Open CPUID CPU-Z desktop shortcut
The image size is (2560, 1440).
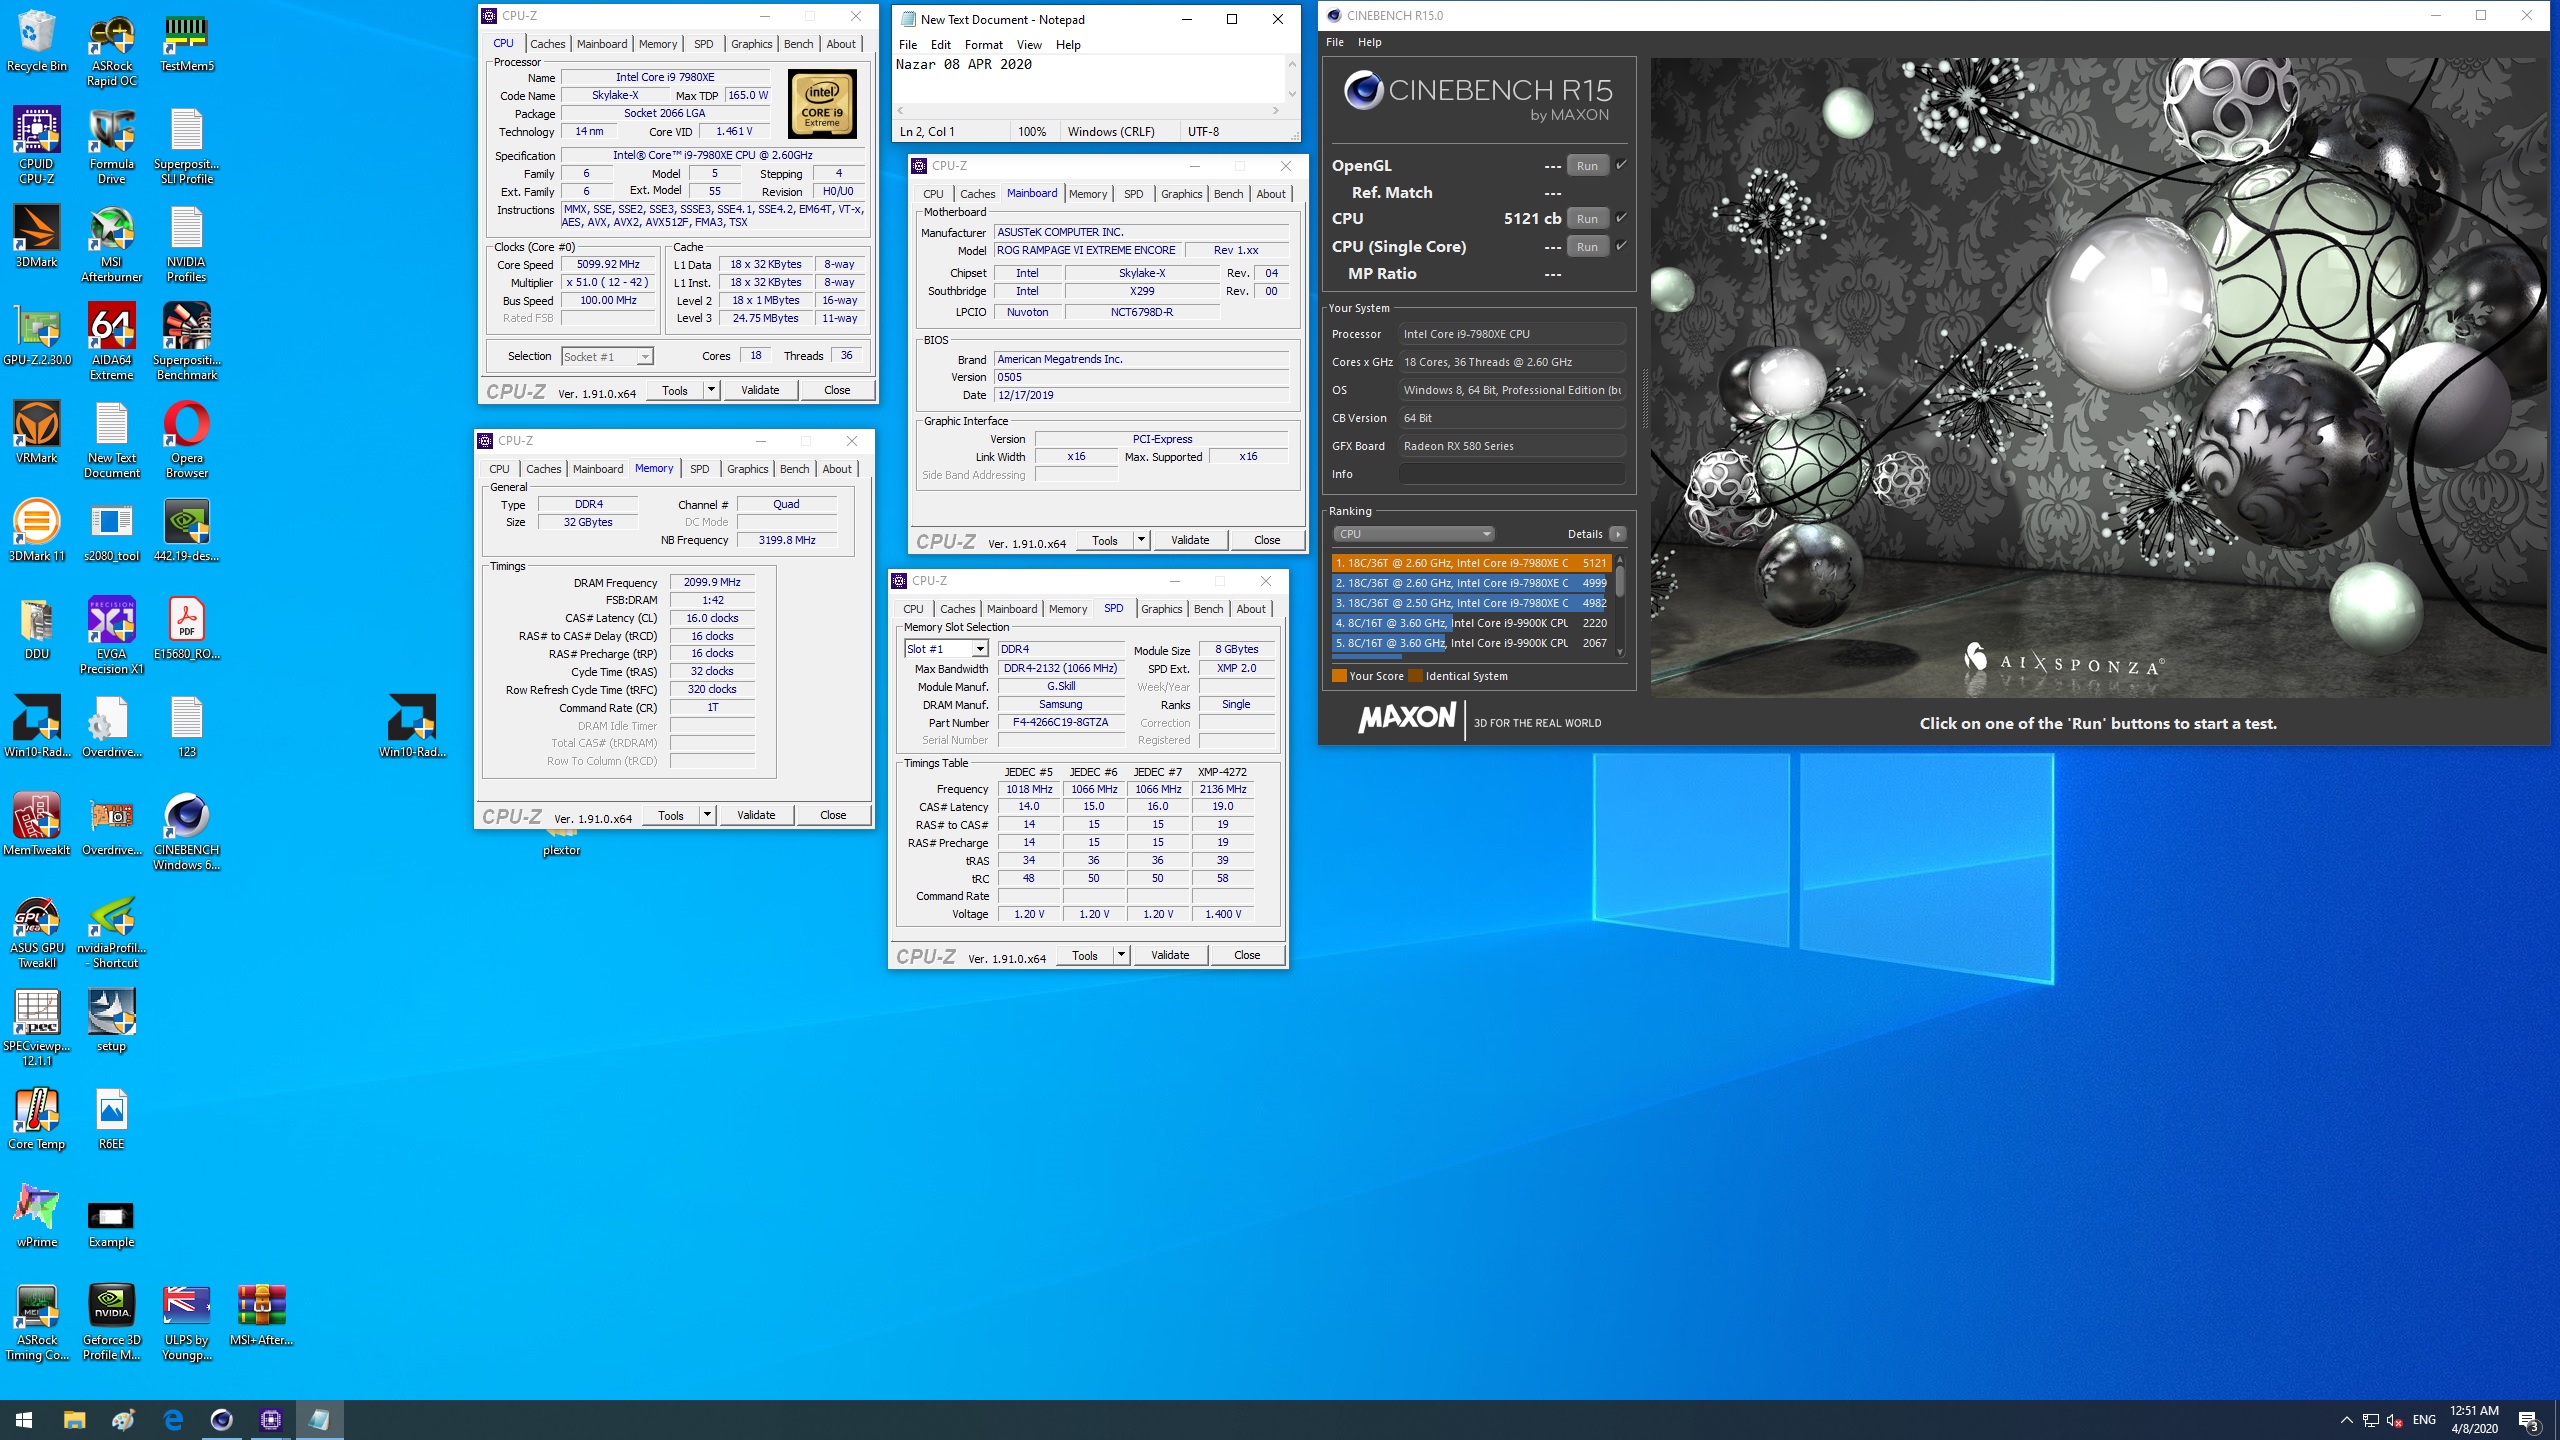[x=36, y=145]
